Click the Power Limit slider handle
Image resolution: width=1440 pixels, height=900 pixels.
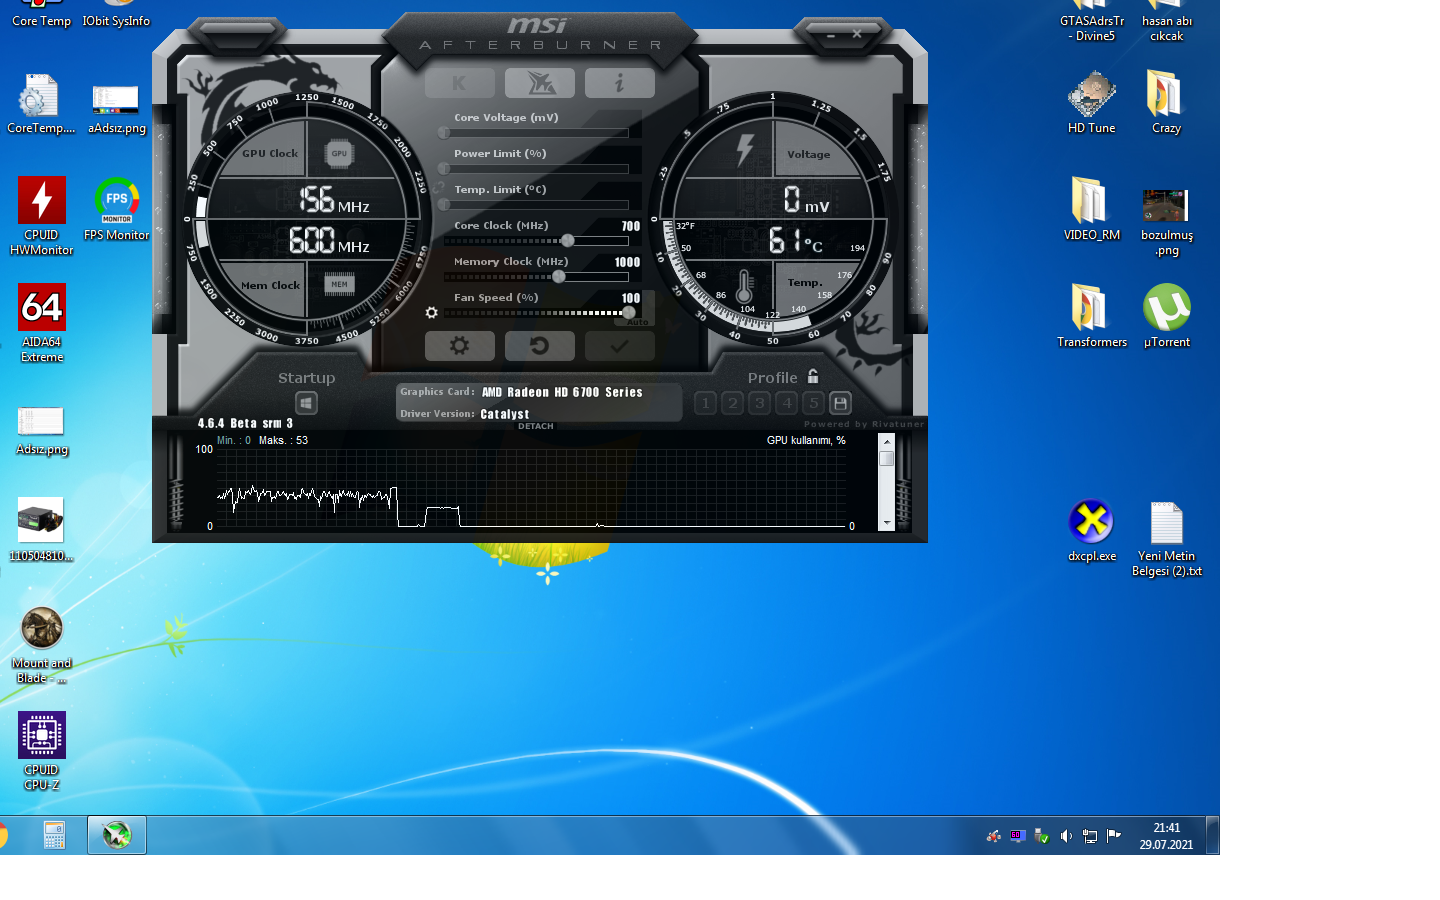444,169
